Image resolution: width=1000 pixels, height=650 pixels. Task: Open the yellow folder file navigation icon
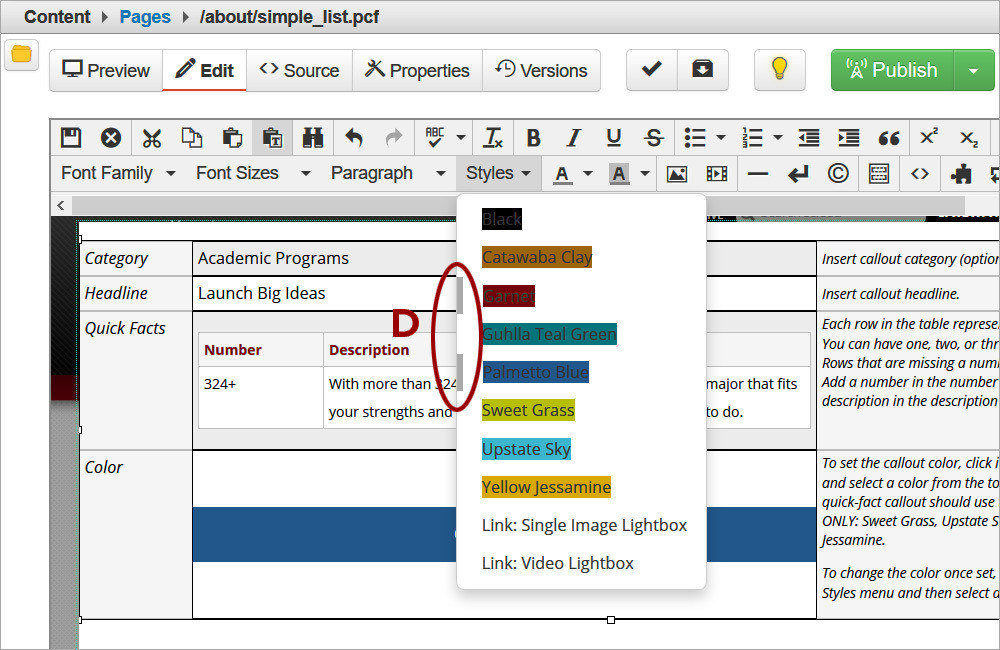tap(22, 54)
